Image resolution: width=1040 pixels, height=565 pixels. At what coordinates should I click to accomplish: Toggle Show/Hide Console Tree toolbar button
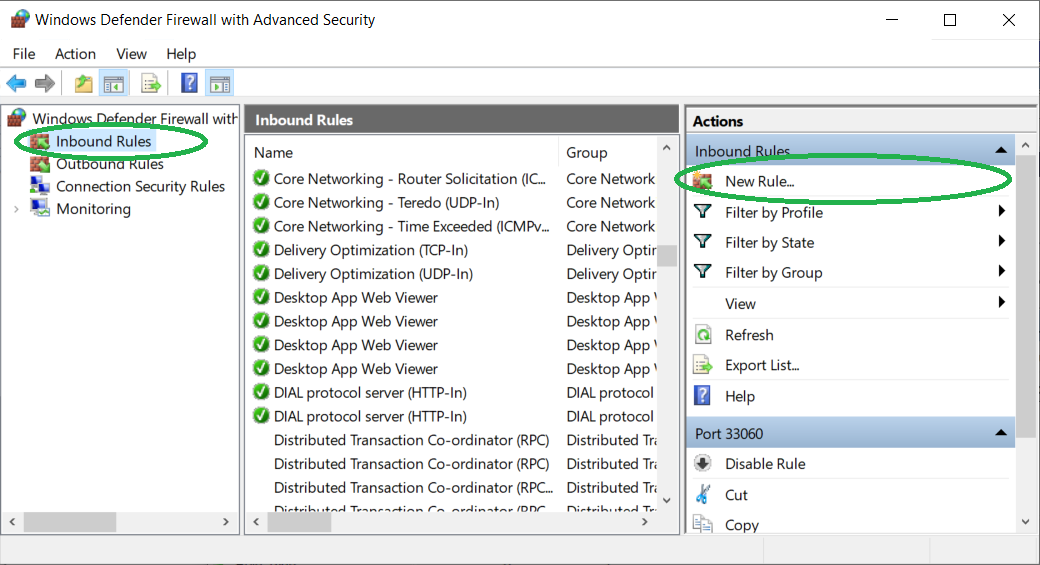[114, 84]
